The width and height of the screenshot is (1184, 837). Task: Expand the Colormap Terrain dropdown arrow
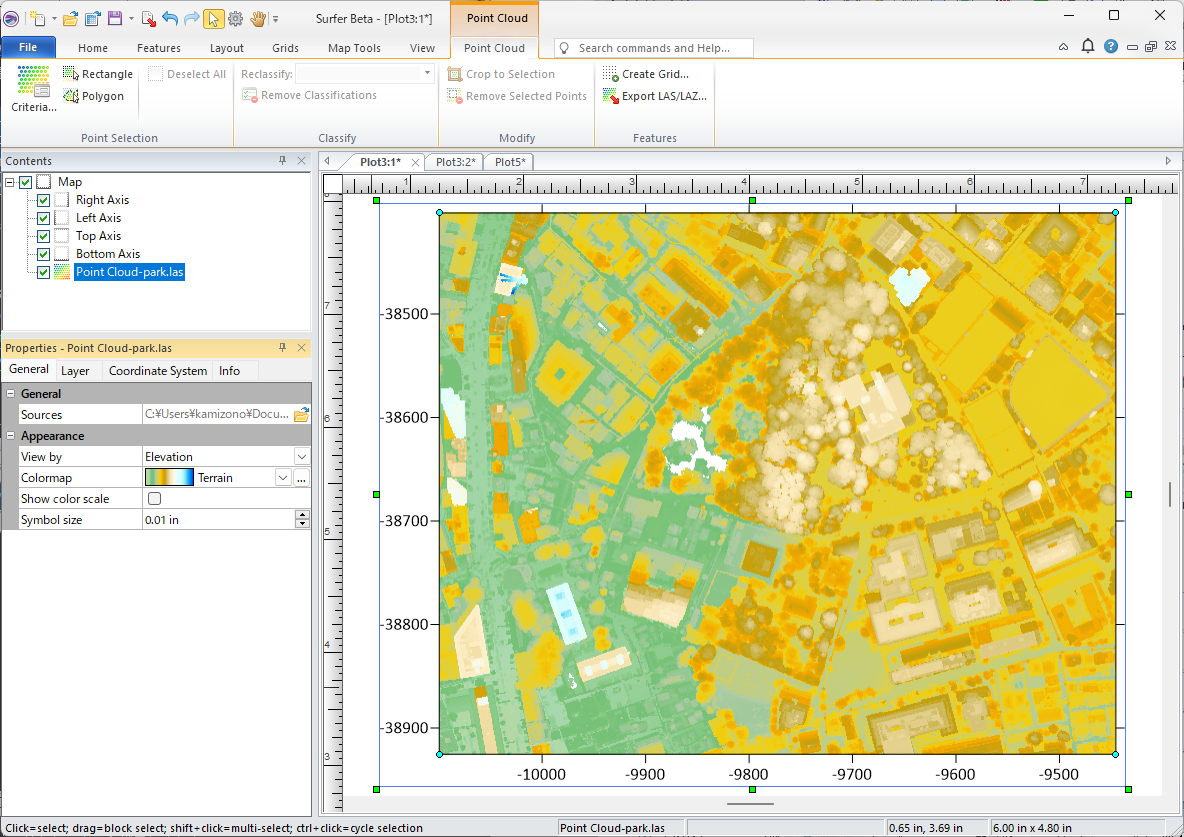click(x=283, y=478)
